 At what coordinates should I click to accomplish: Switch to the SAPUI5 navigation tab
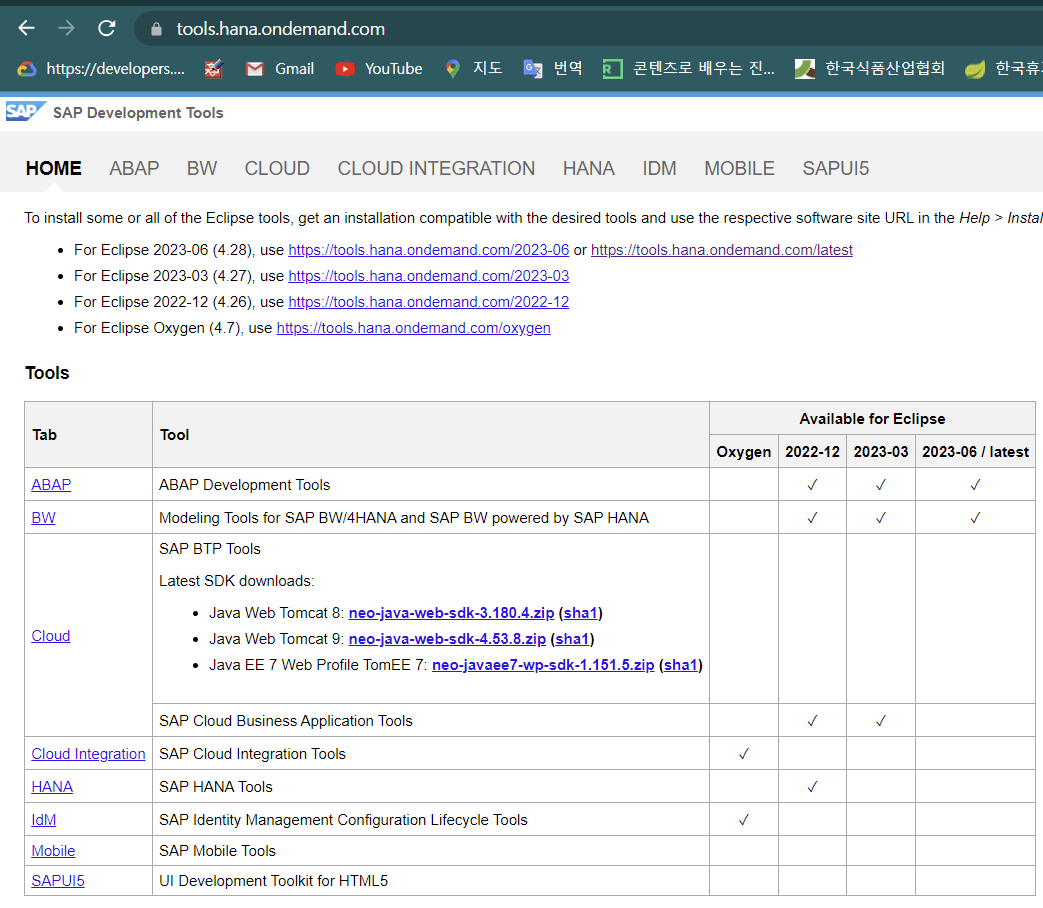click(x=835, y=168)
